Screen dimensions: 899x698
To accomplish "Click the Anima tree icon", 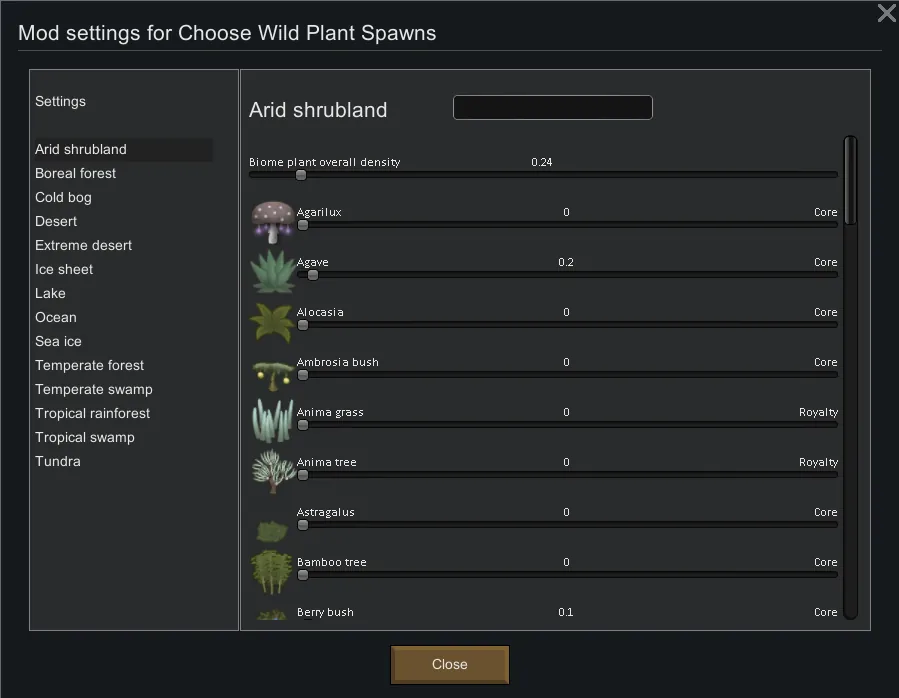I will (x=272, y=471).
